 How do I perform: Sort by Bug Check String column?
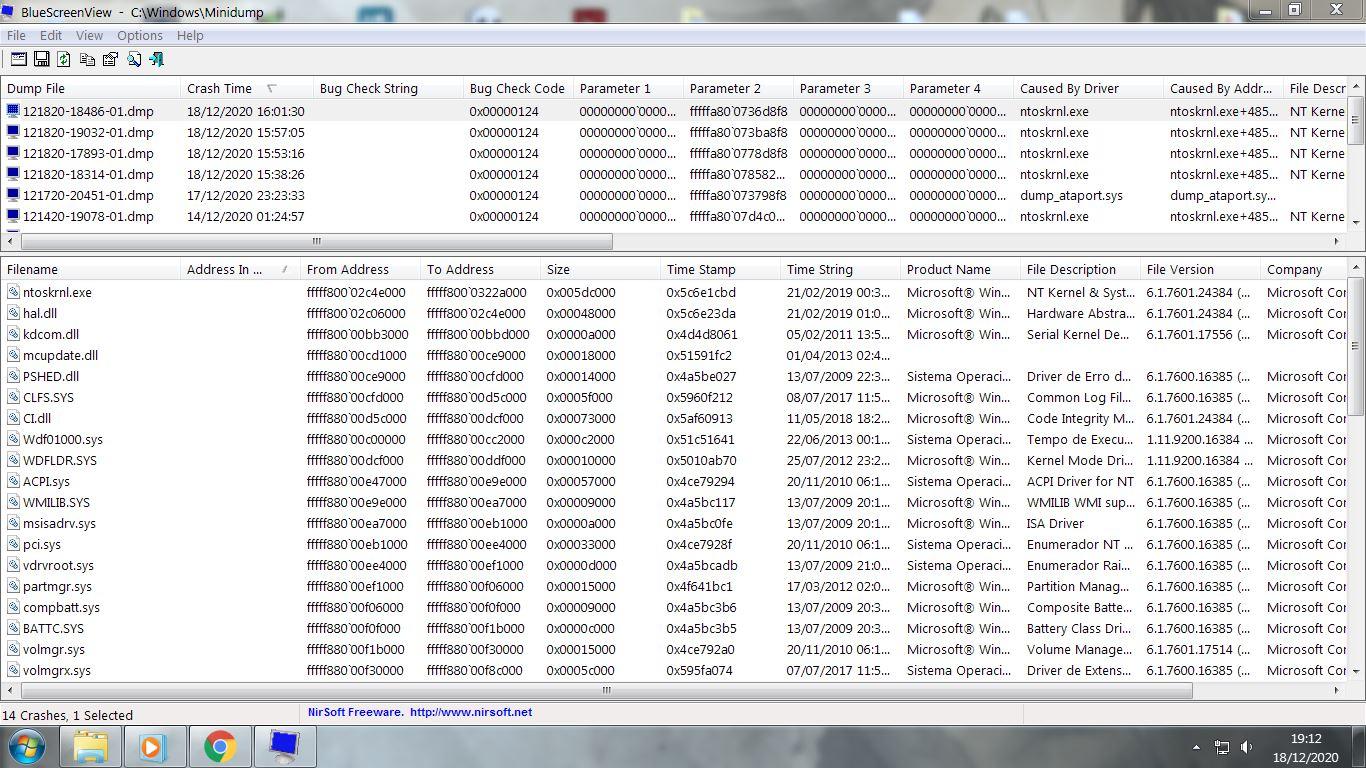[x=388, y=88]
